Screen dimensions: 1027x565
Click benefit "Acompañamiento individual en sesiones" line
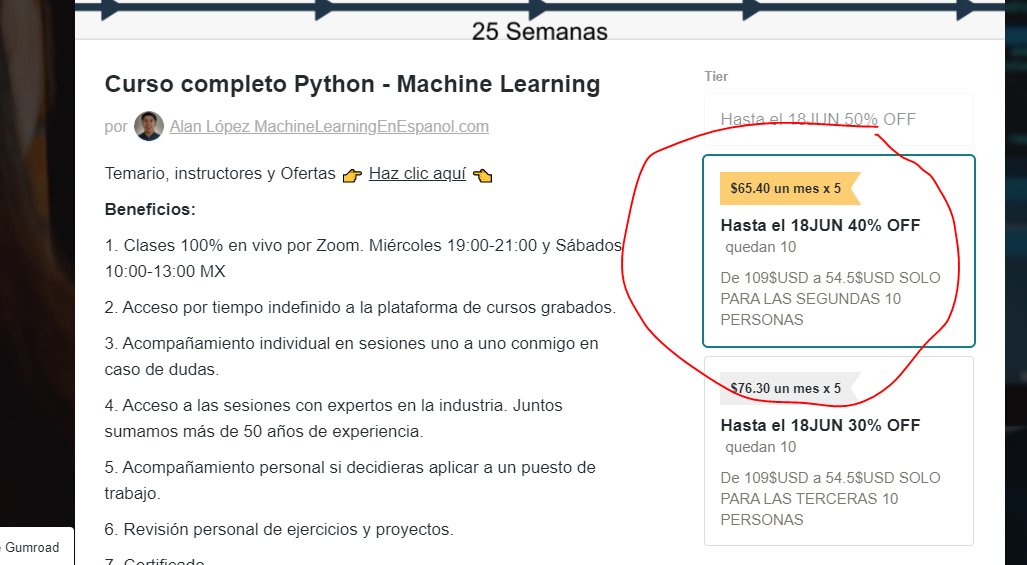tap(352, 356)
